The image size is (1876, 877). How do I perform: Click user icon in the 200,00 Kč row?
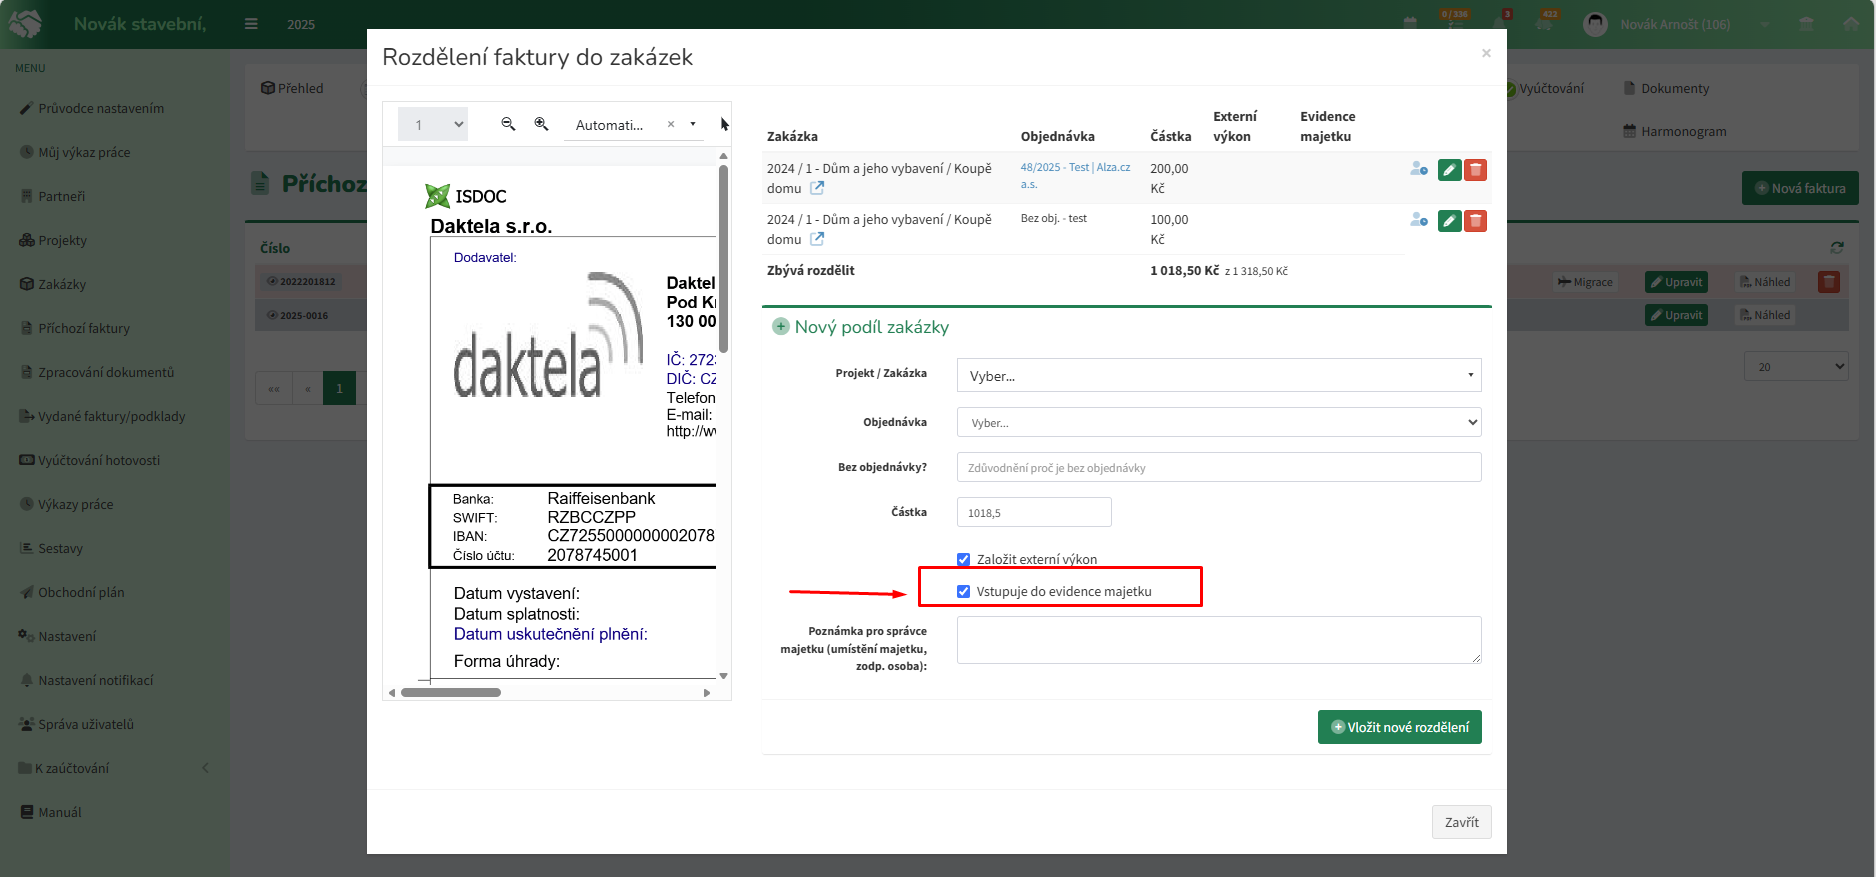click(1419, 169)
